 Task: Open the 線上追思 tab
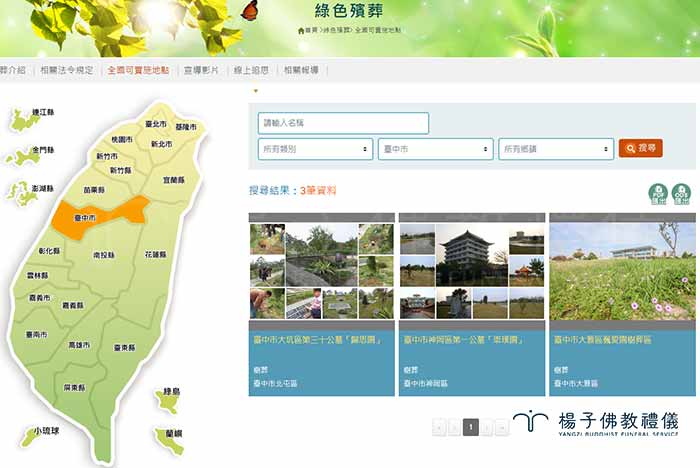pyautogui.click(x=251, y=70)
